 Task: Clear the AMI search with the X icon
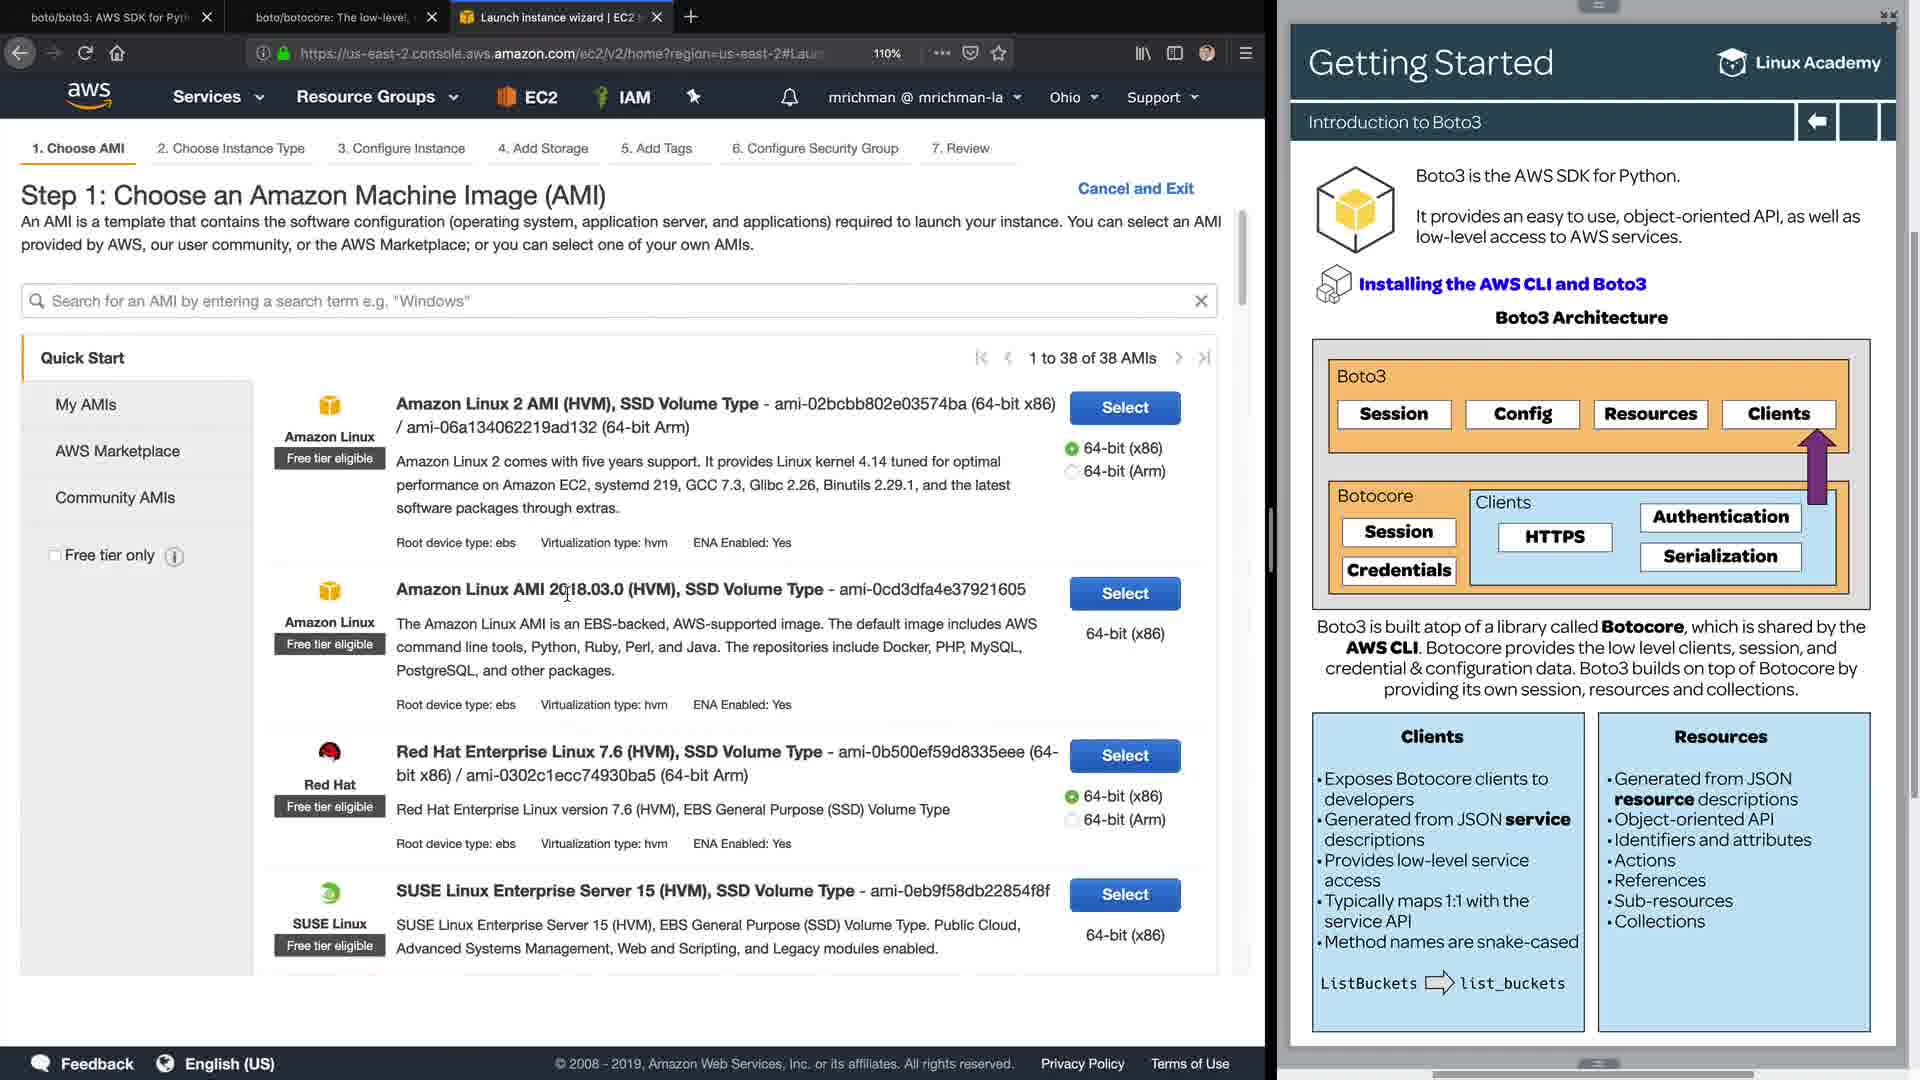click(x=1201, y=301)
